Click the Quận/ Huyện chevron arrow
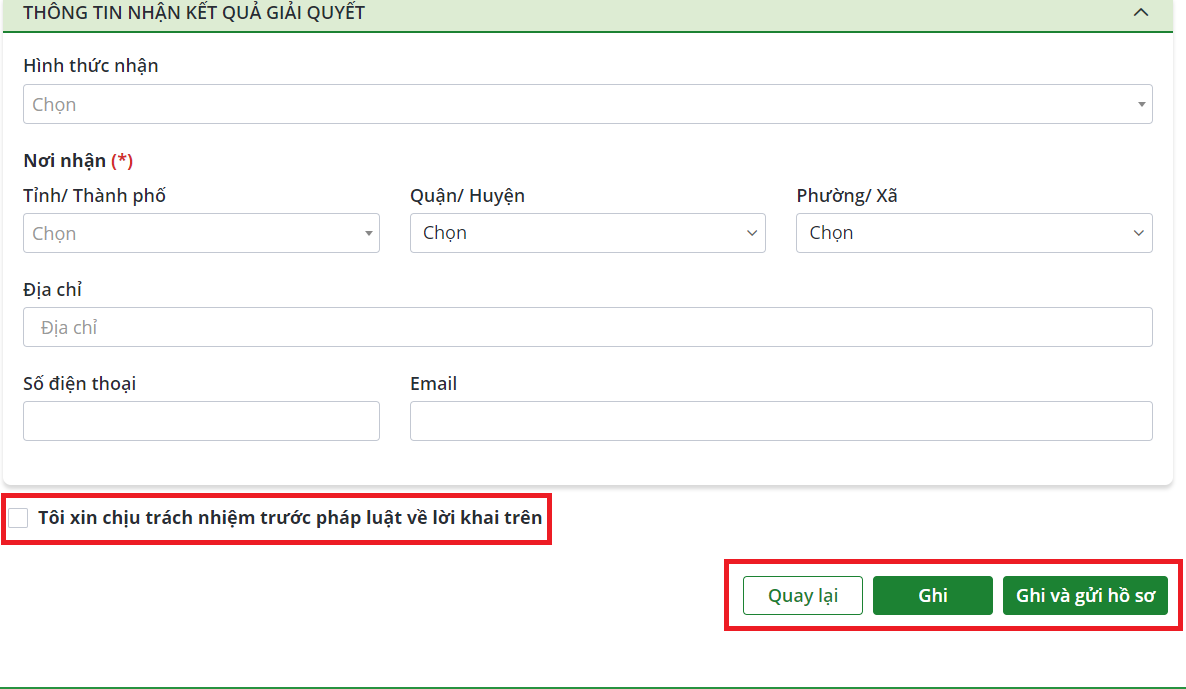1186x689 pixels. coord(752,233)
